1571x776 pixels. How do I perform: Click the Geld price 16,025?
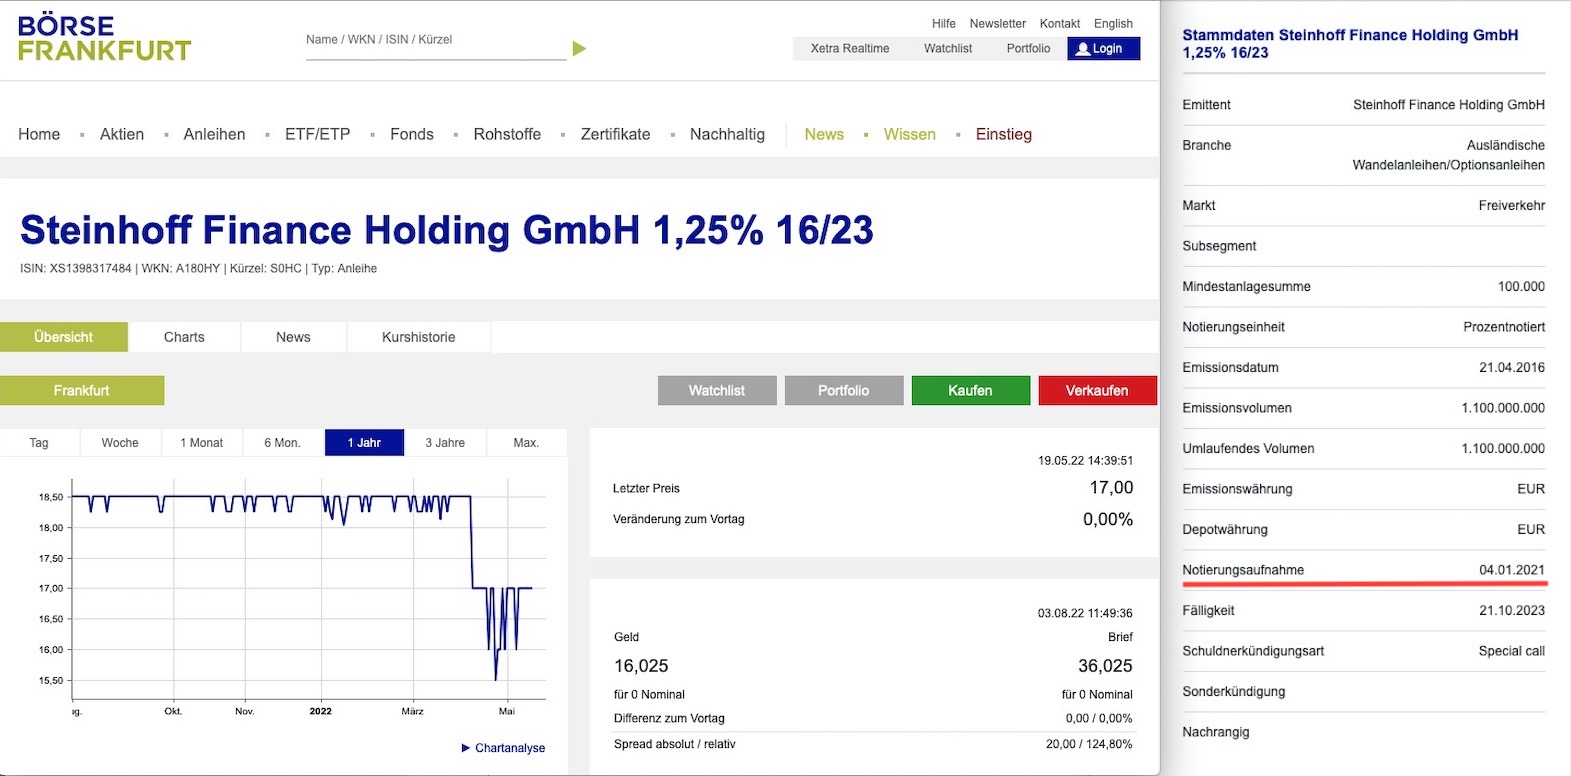click(641, 666)
